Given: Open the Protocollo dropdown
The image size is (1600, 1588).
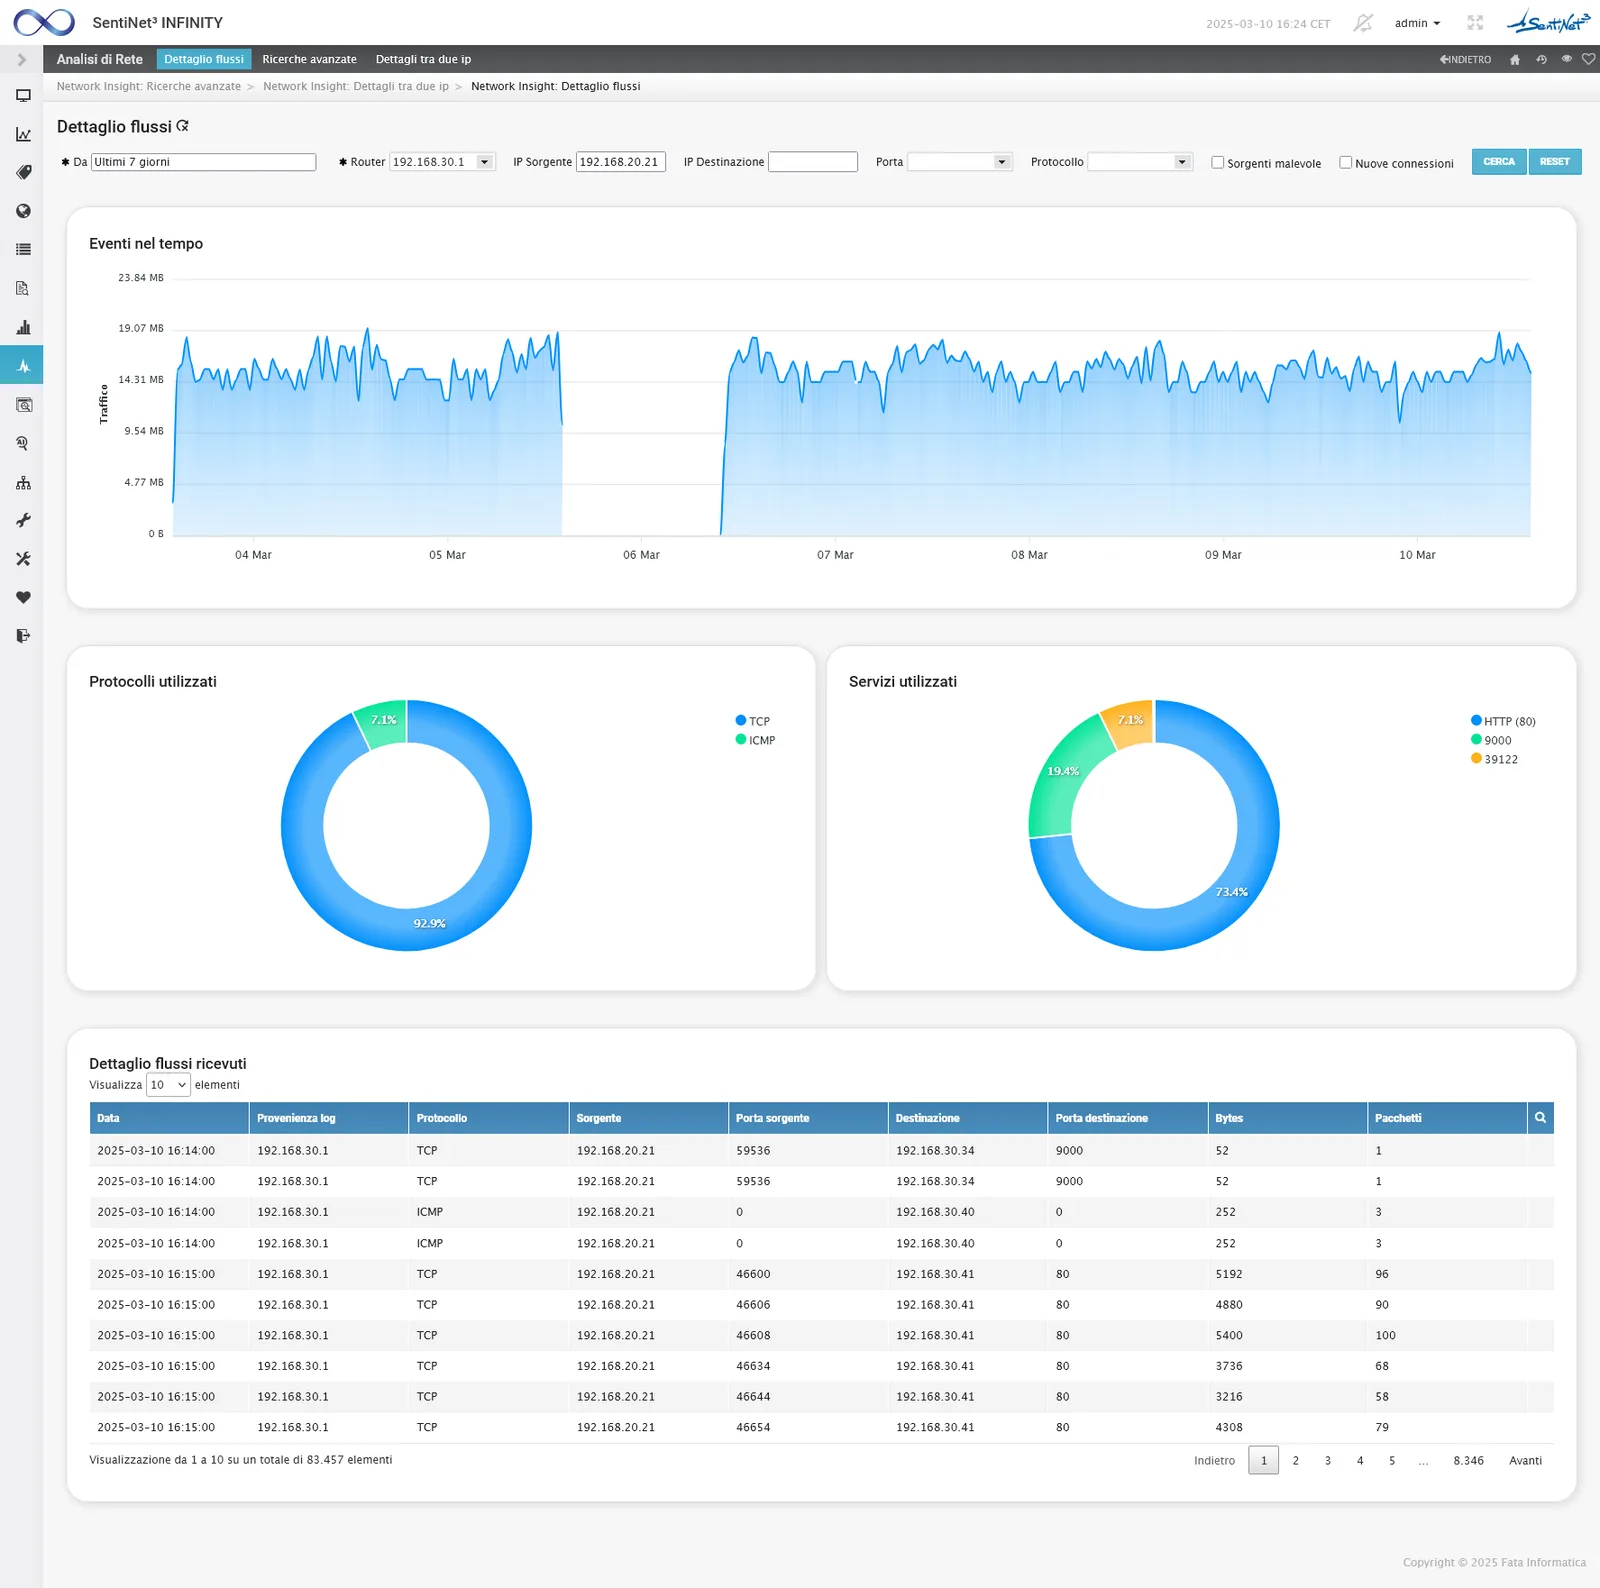Looking at the screenshot, I should coord(1140,162).
